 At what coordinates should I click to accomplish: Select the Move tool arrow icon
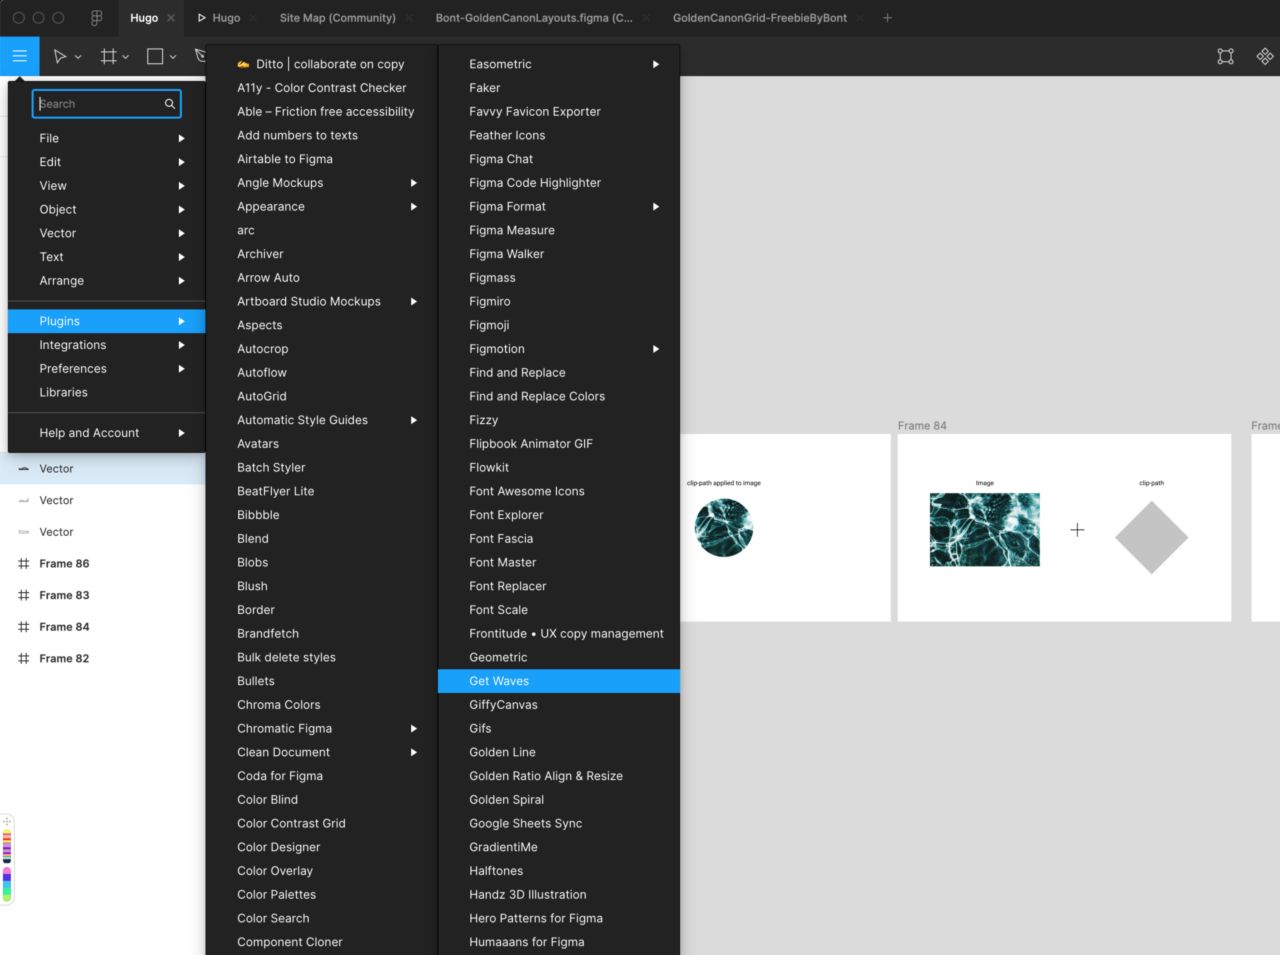59,57
